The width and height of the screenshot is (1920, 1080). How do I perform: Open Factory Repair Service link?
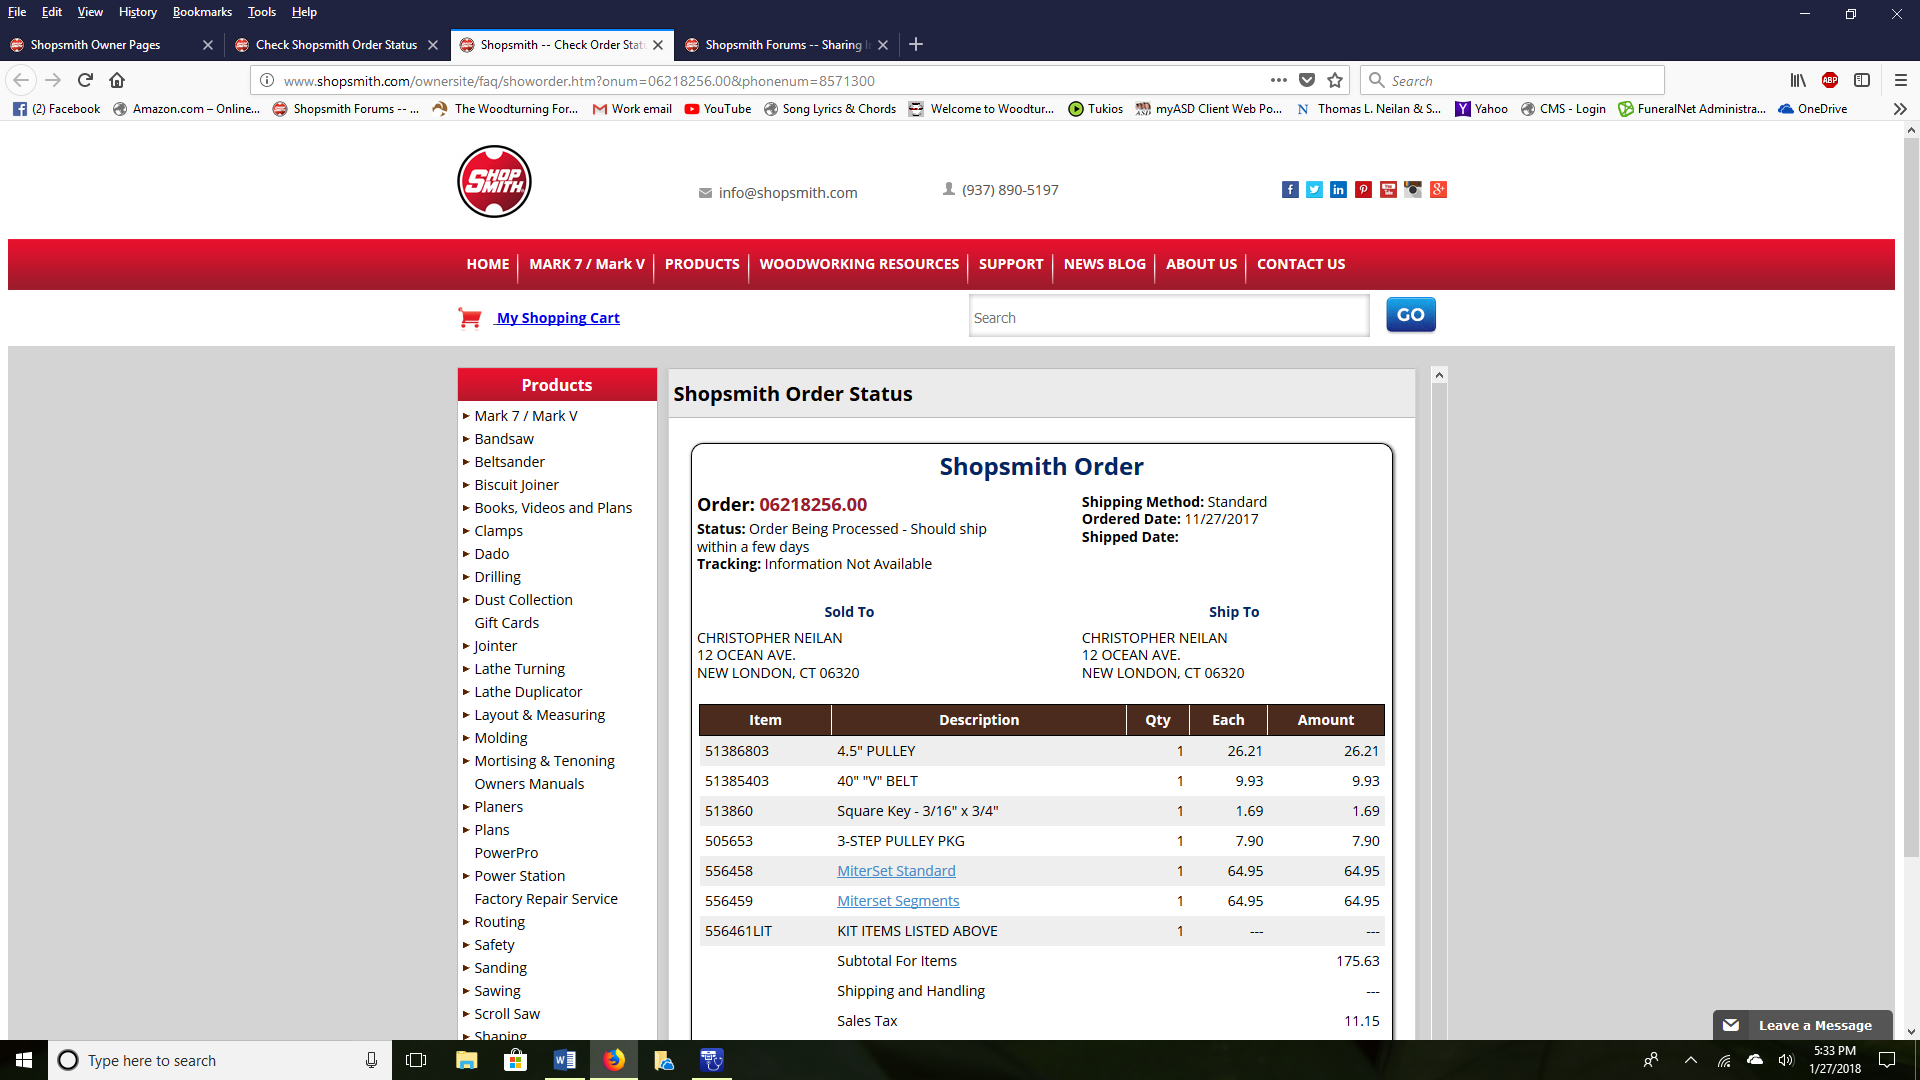click(546, 899)
